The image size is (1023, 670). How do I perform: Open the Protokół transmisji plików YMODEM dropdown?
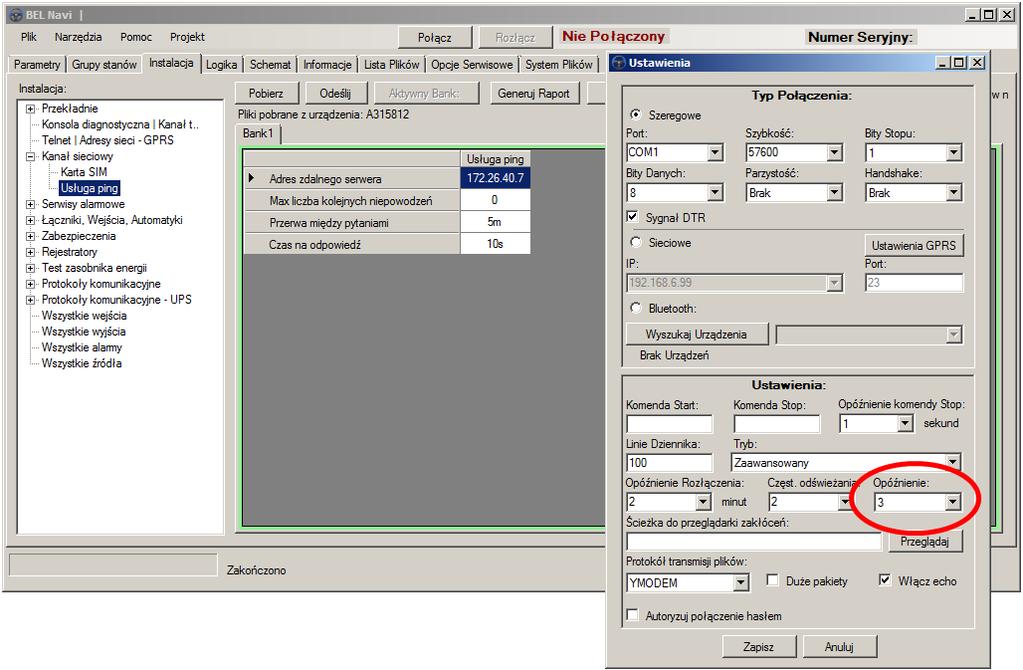pos(741,583)
